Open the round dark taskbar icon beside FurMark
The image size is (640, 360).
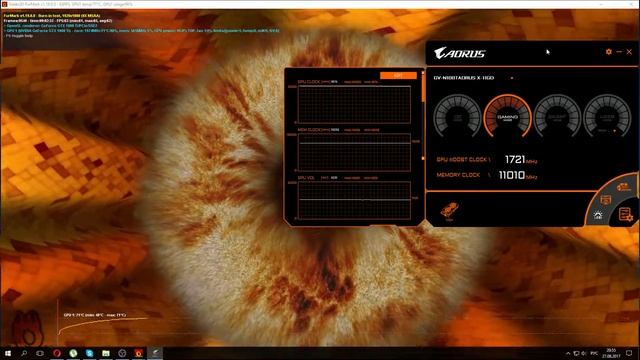point(122,353)
